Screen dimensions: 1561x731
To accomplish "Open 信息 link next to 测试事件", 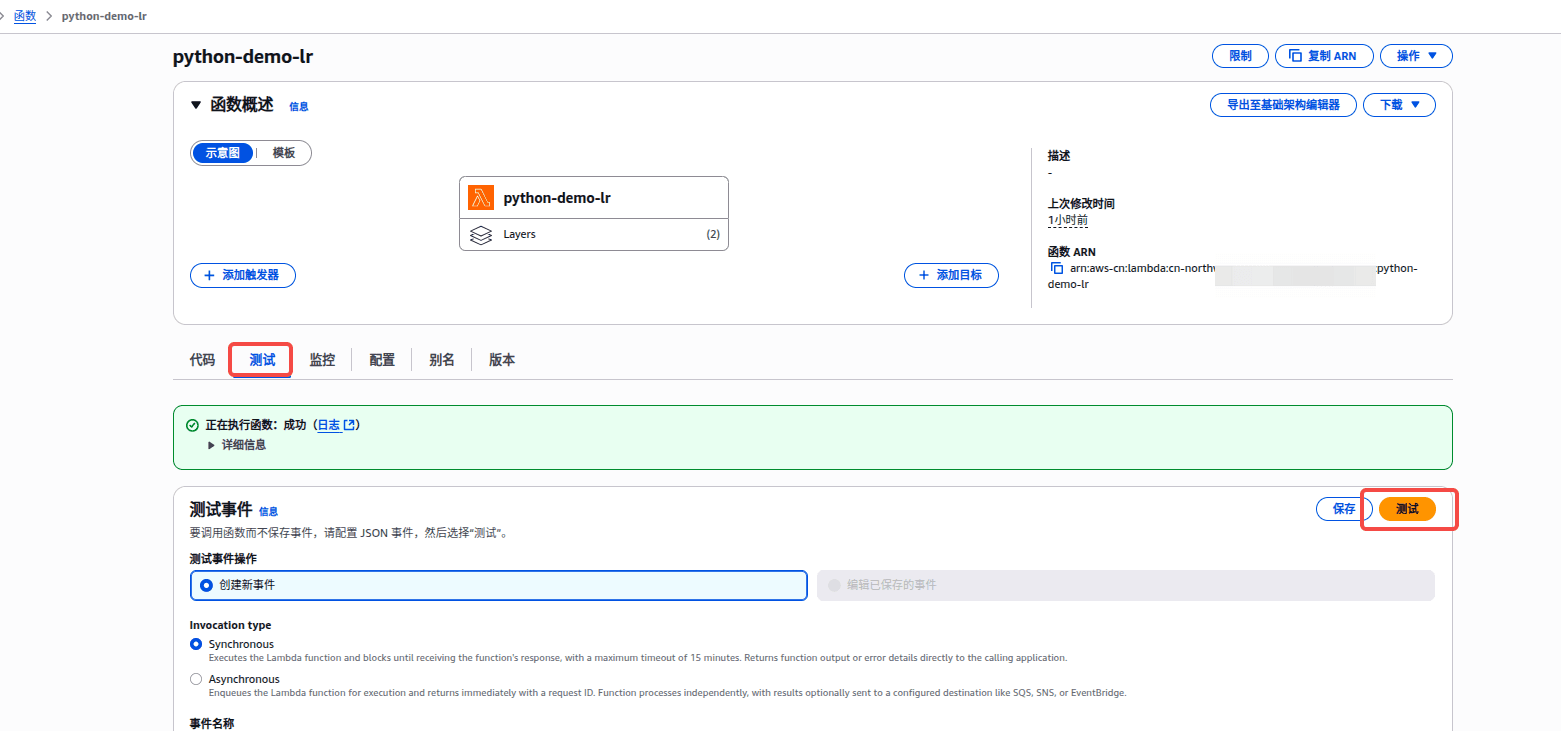I will click(x=268, y=511).
